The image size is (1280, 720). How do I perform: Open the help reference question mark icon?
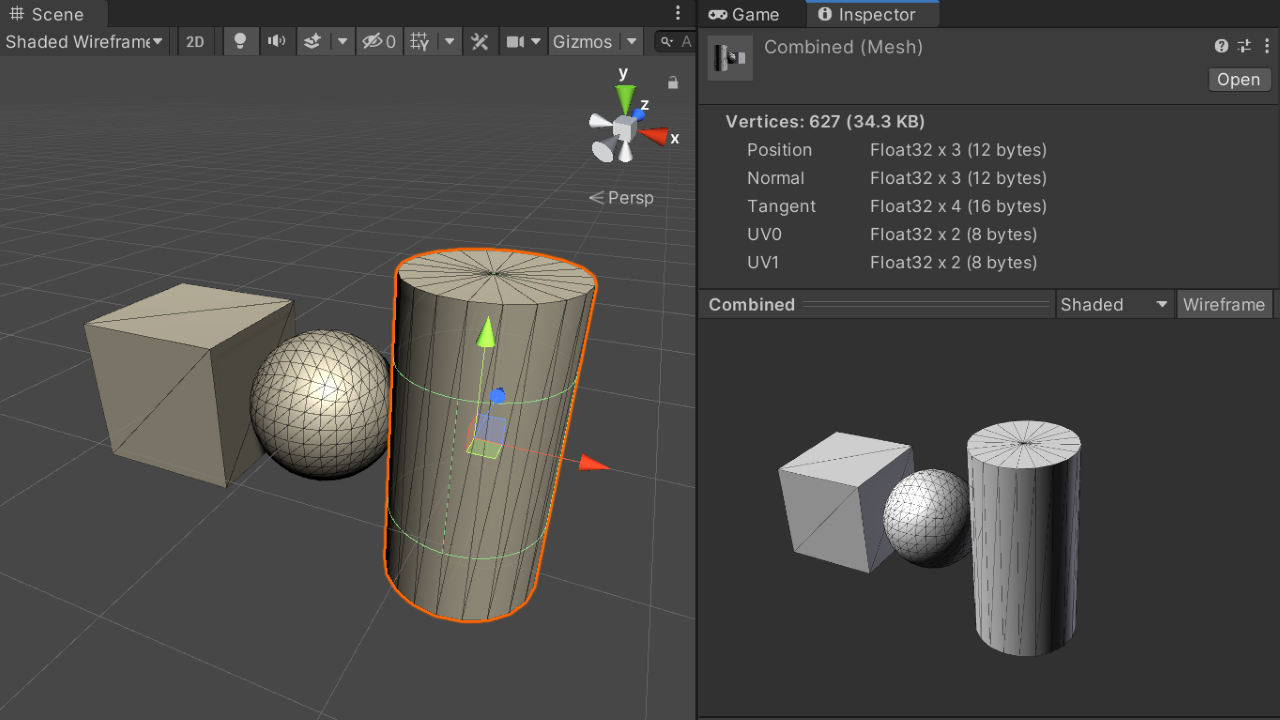tap(1221, 46)
